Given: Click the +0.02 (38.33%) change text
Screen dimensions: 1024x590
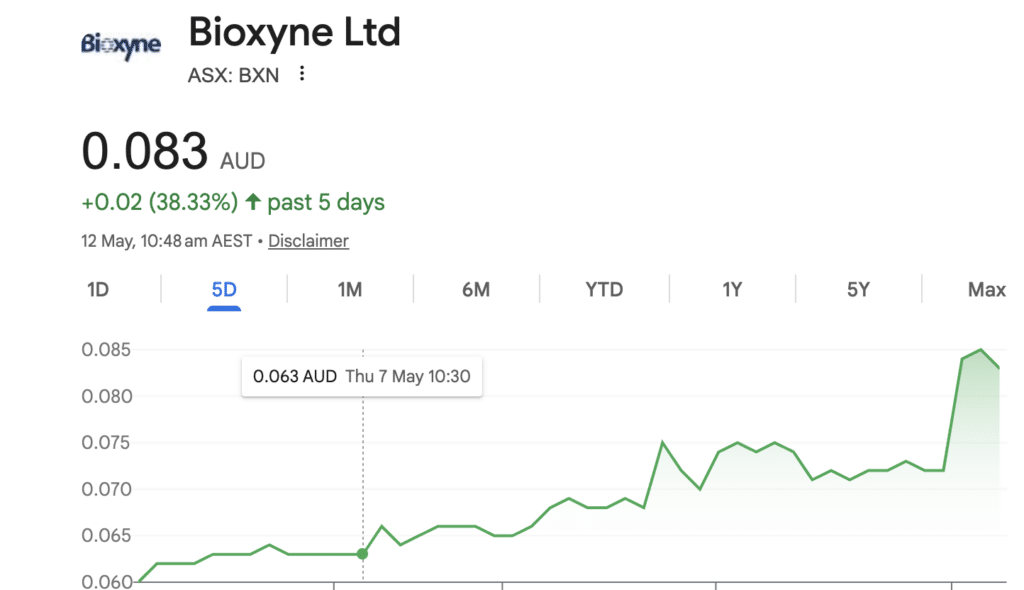Looking at the screenshot, I should click(159, 202).
